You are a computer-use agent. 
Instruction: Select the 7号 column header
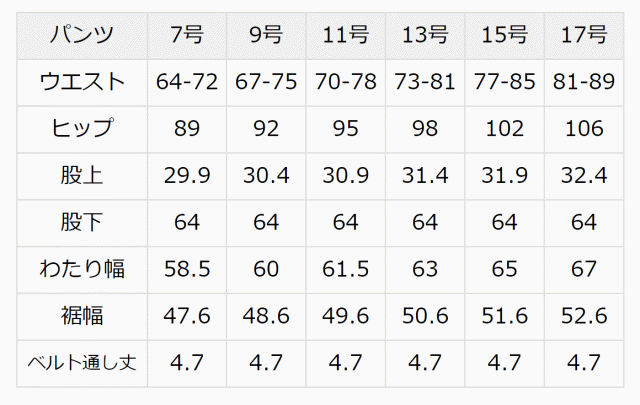(187, 35)
